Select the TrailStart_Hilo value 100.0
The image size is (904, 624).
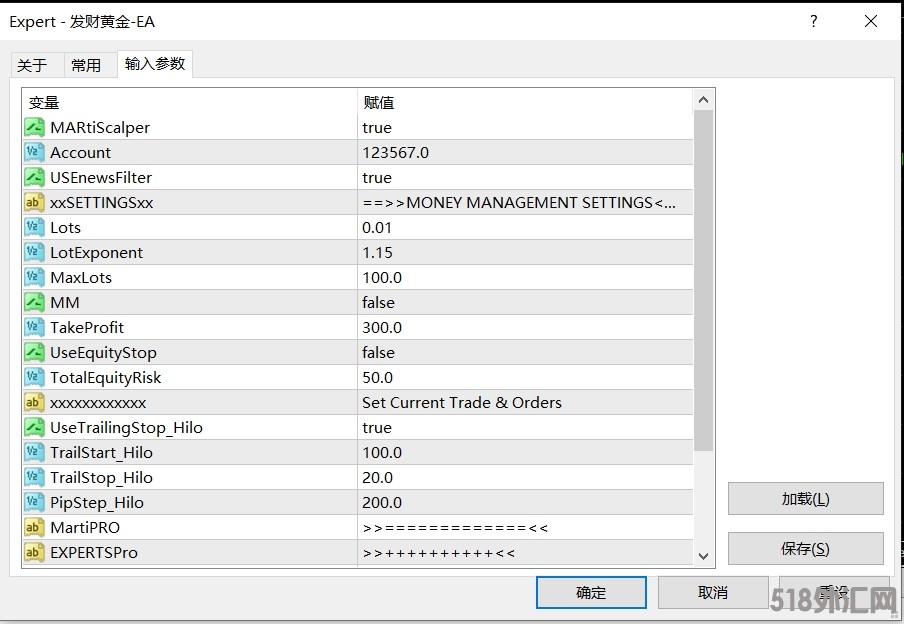tap(525, 452)
